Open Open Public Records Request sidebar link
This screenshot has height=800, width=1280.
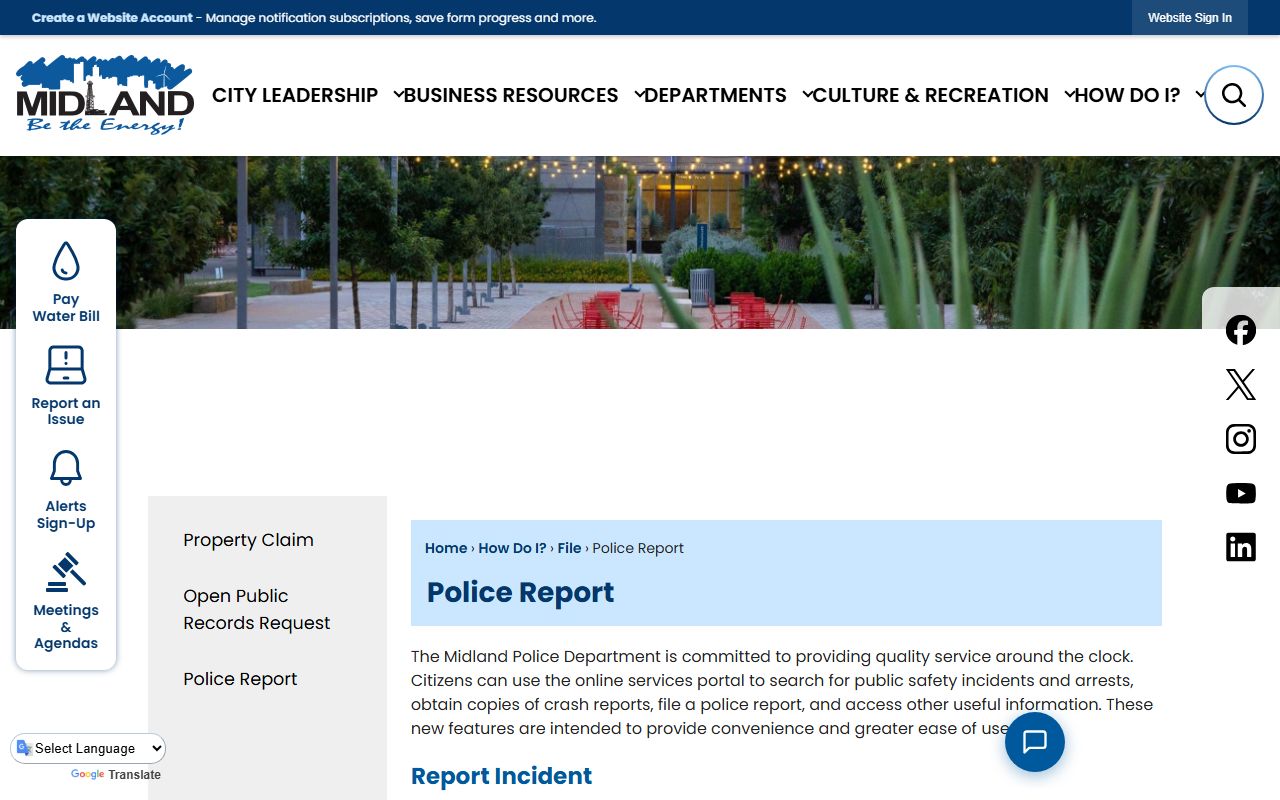(x=256, y=609)
